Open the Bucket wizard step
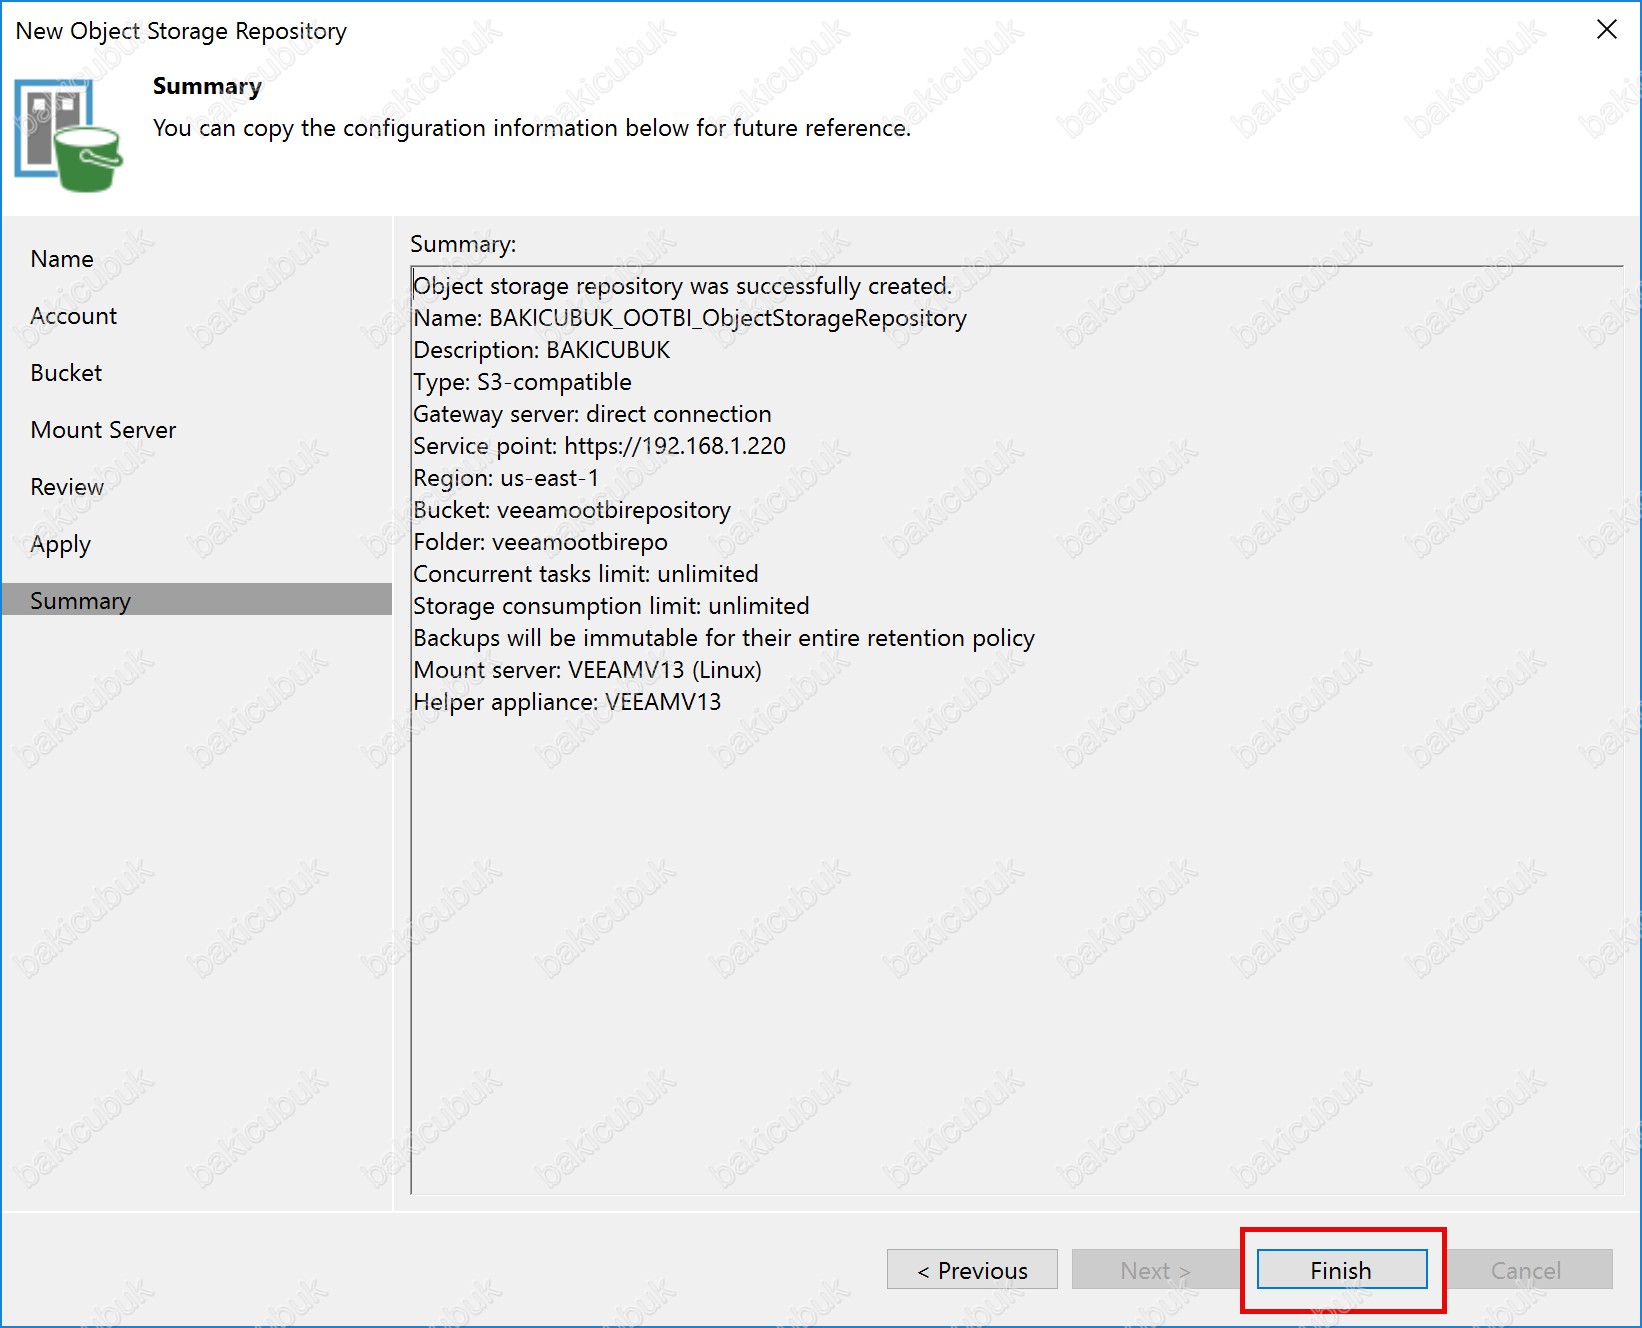This screenshot has width=1642, height=1328. pos(66,373)
